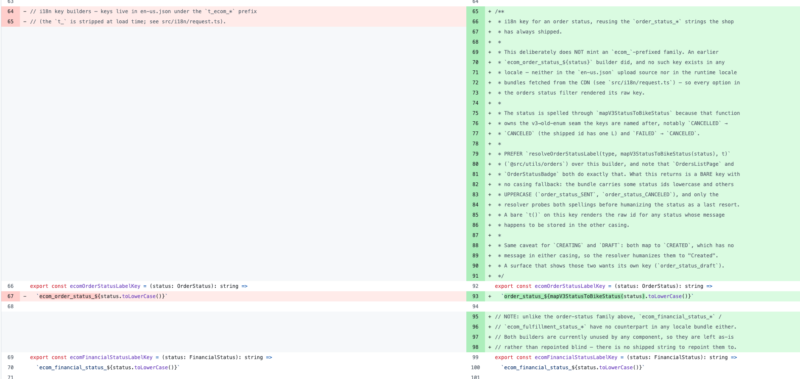800x379 pixels.
Task: Click line 'Same caveat for `CREATING` and `DRAFT`'
Action: (615, 245)
